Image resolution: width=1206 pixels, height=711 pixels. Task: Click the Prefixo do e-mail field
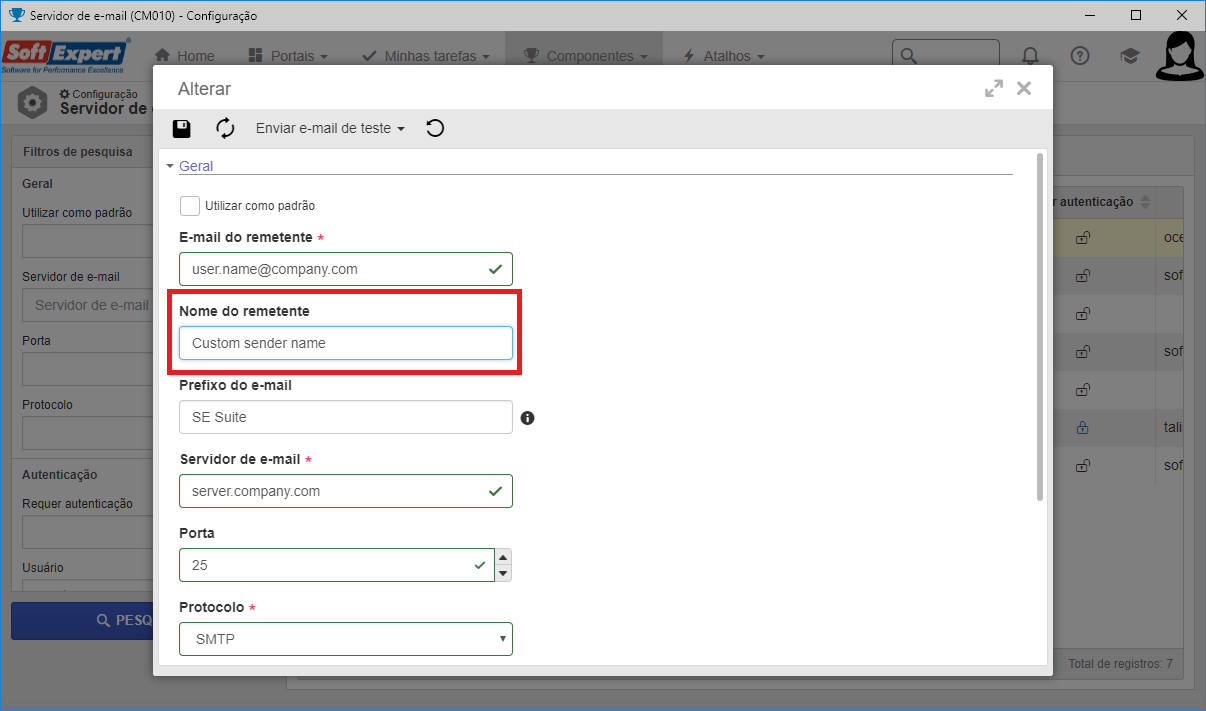346,417
